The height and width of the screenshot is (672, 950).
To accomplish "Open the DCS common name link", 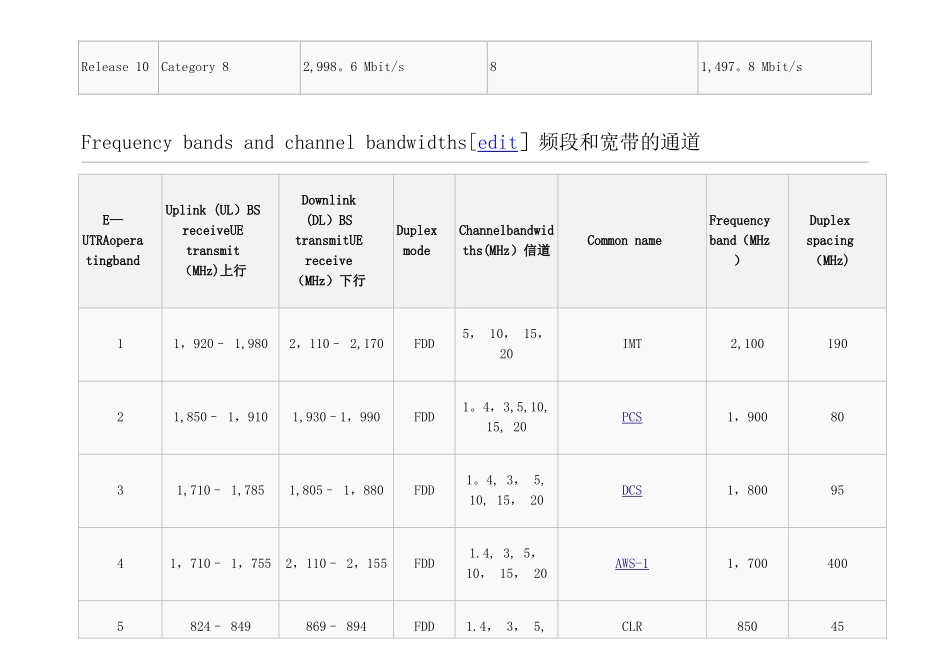I will coord(632,490).
